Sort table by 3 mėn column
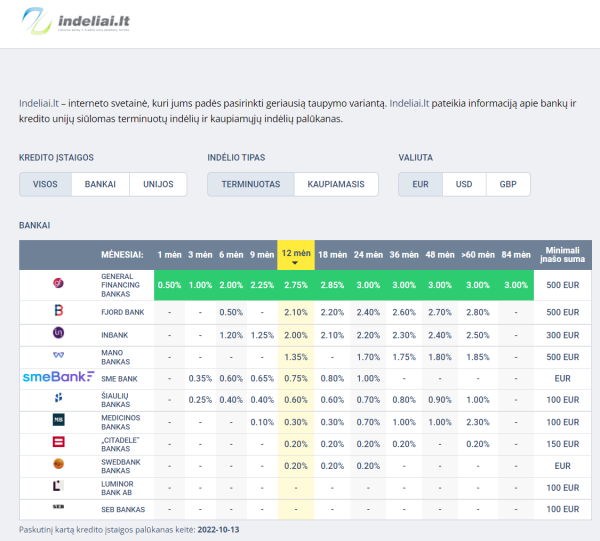The height and width of the screenshot is (541, 600). click(200, 255)
